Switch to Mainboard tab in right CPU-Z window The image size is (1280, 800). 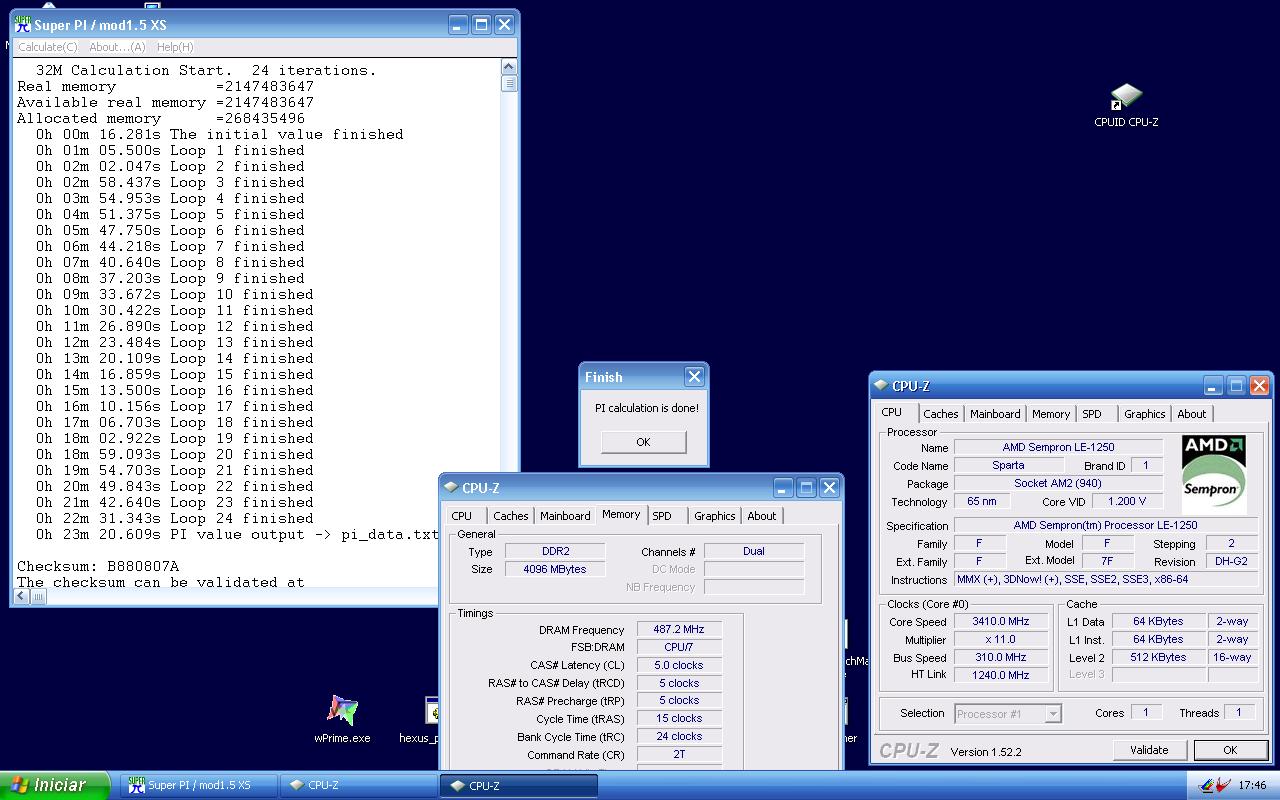tap(995, 414)
